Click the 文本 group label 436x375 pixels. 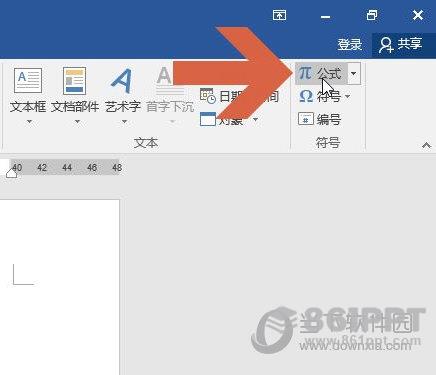coord(146,143)
